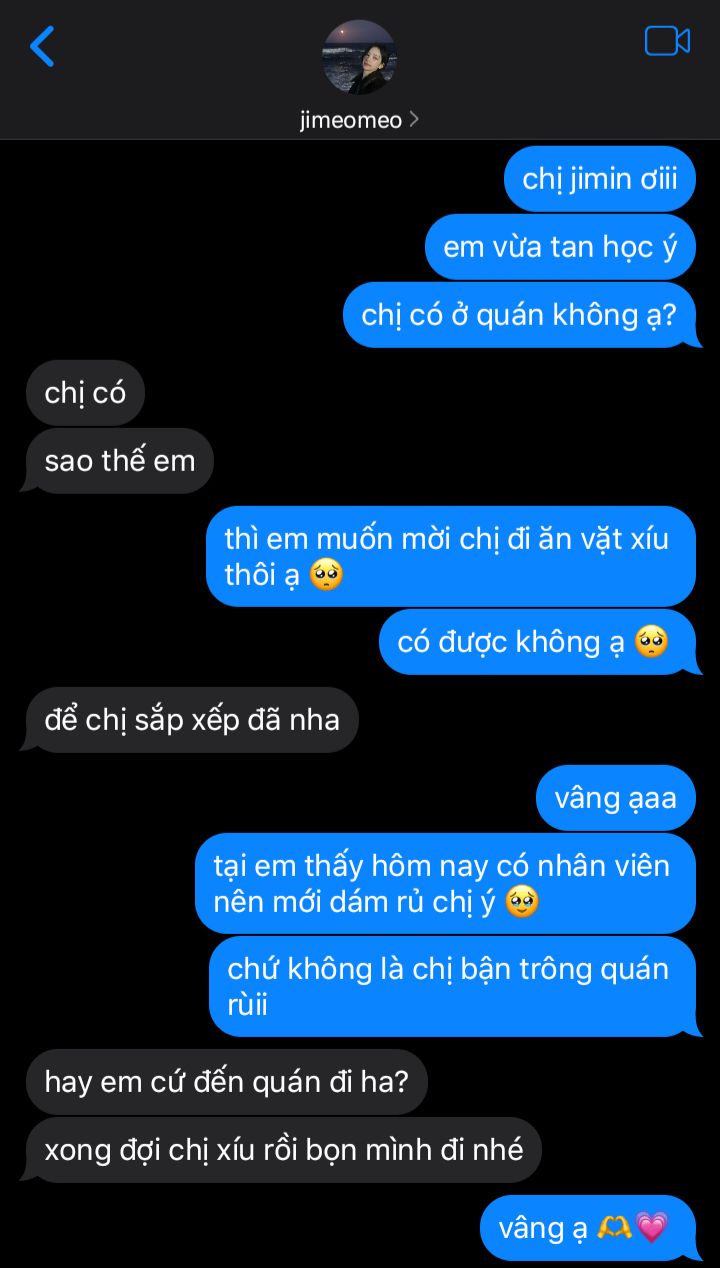Open the jimeomeo contact name

[351, 120]
